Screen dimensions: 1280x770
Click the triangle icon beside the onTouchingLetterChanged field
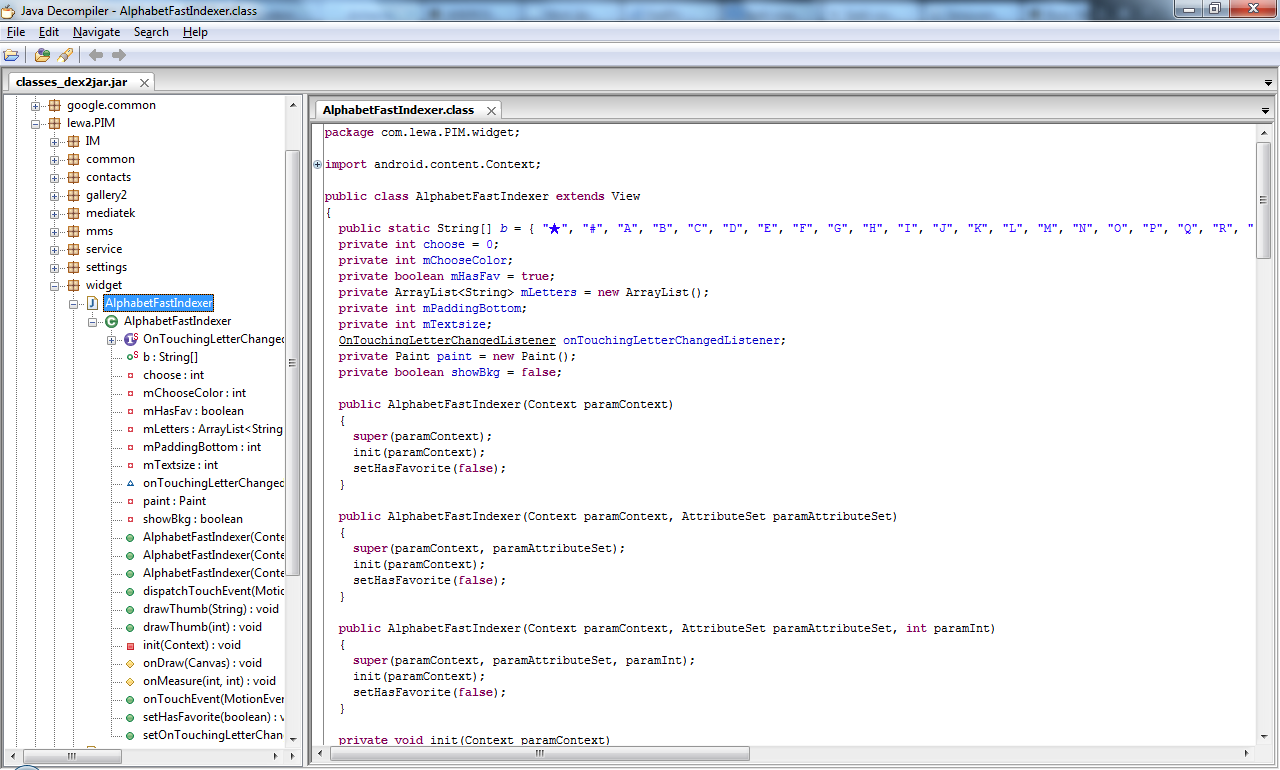click(x=131, y=483)
